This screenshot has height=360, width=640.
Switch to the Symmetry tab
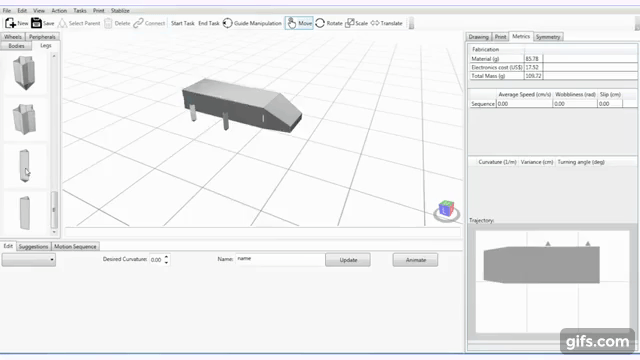pyautogui.click(x=548, y=37)
